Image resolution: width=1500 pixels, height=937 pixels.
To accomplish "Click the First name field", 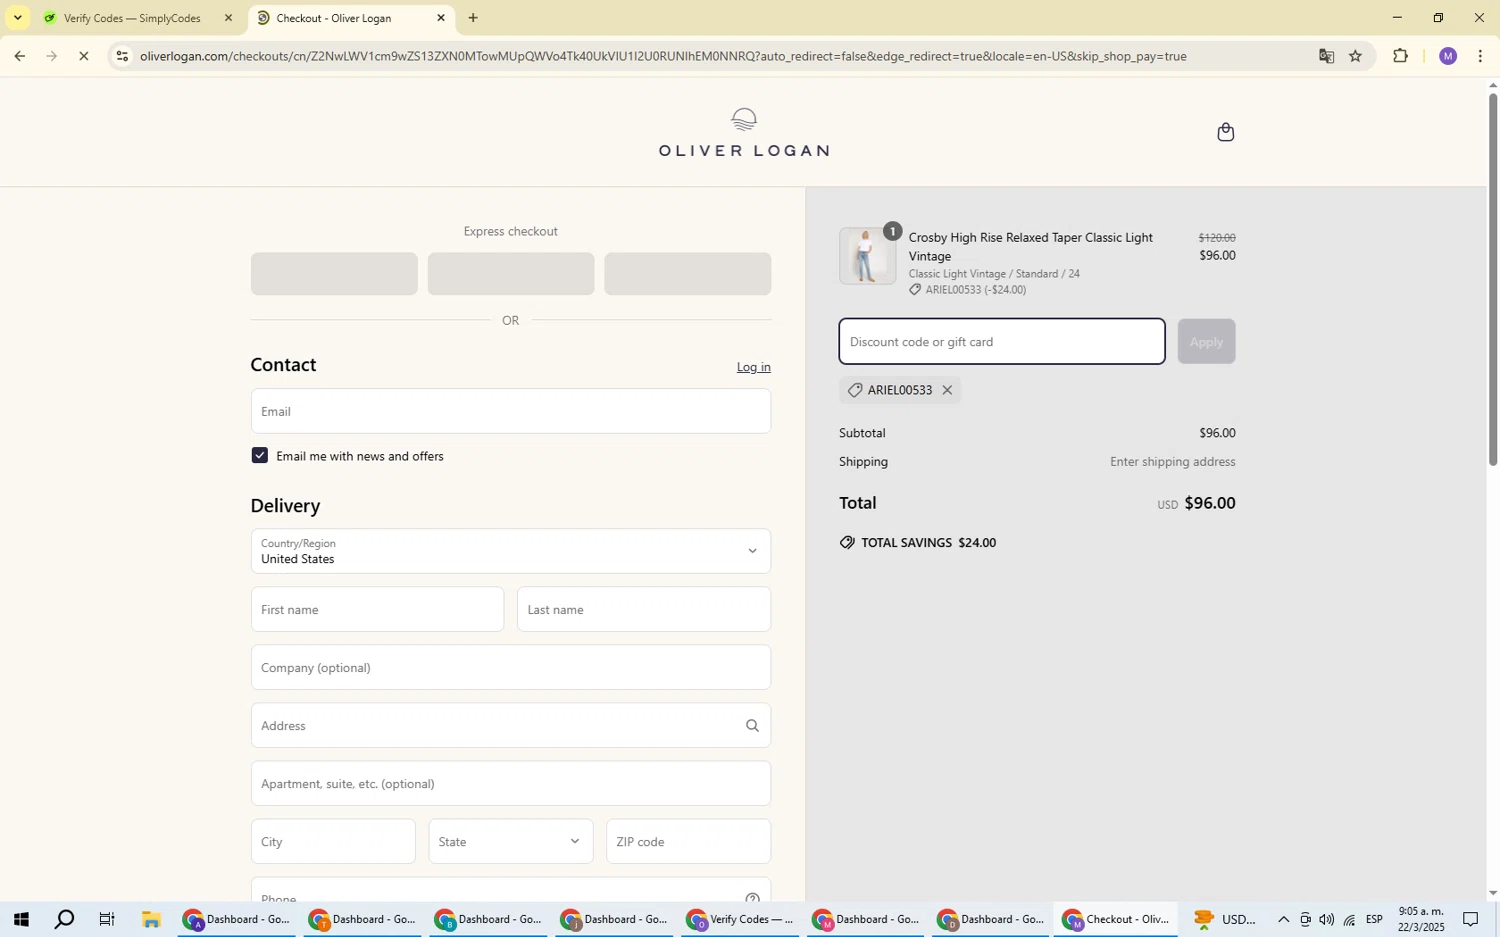I will 377,610.
